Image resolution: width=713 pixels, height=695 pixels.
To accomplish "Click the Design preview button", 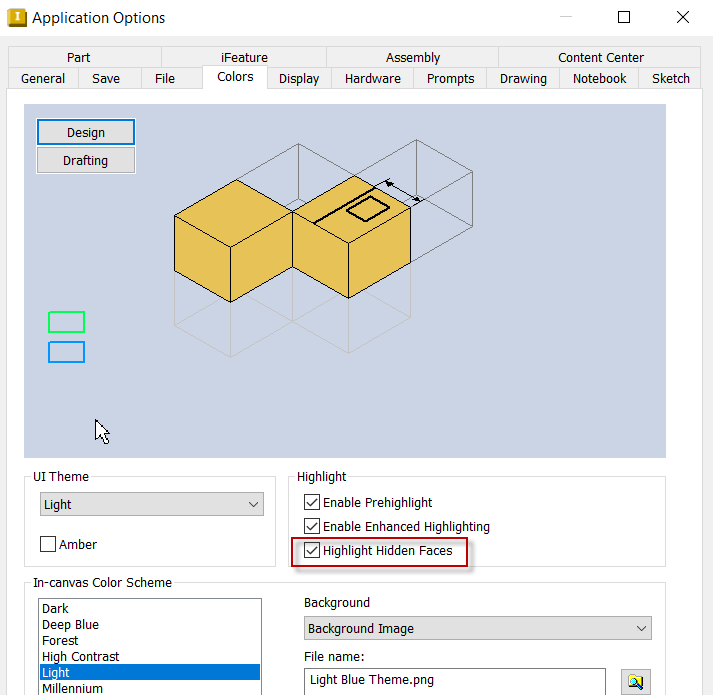I will [x=86, y=132].
